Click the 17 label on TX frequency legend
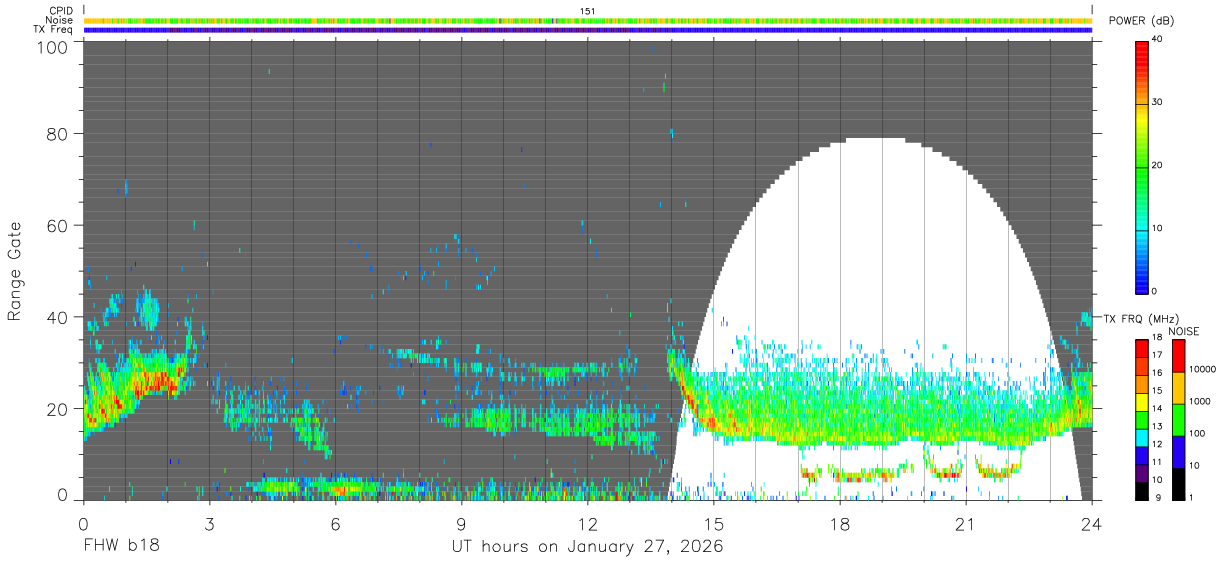Screen dimensions: 1228x567 [1158, 355]
